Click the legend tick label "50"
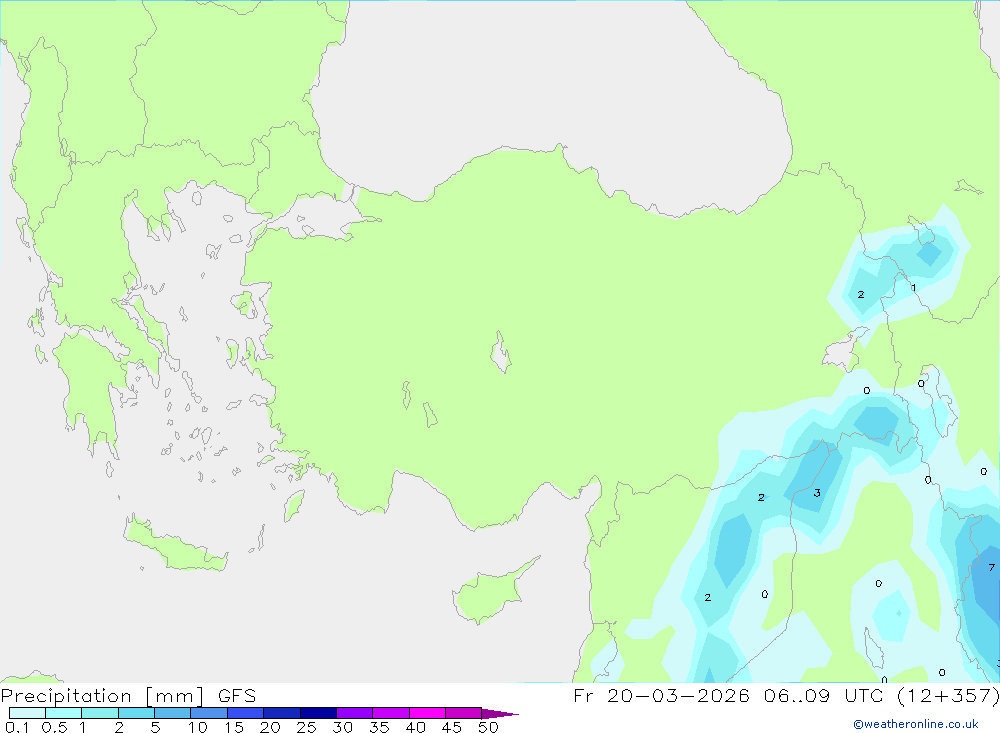Screen dimensions: 1000x733 488,727
